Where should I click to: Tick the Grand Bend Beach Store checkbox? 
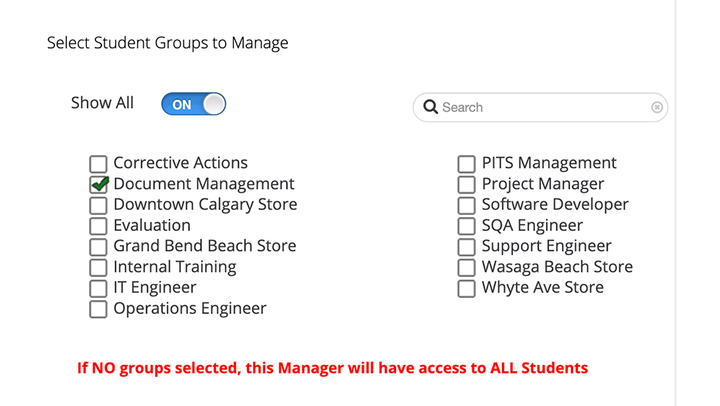click(x=98, y=246)
